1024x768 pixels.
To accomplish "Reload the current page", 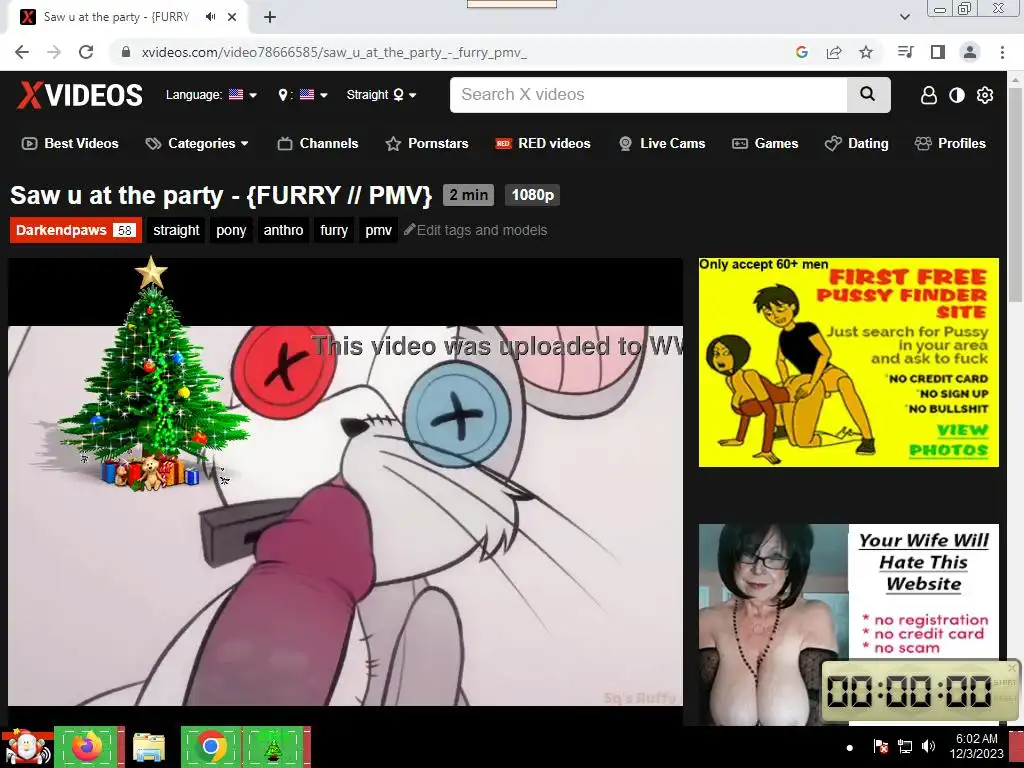I will [86, 52].
